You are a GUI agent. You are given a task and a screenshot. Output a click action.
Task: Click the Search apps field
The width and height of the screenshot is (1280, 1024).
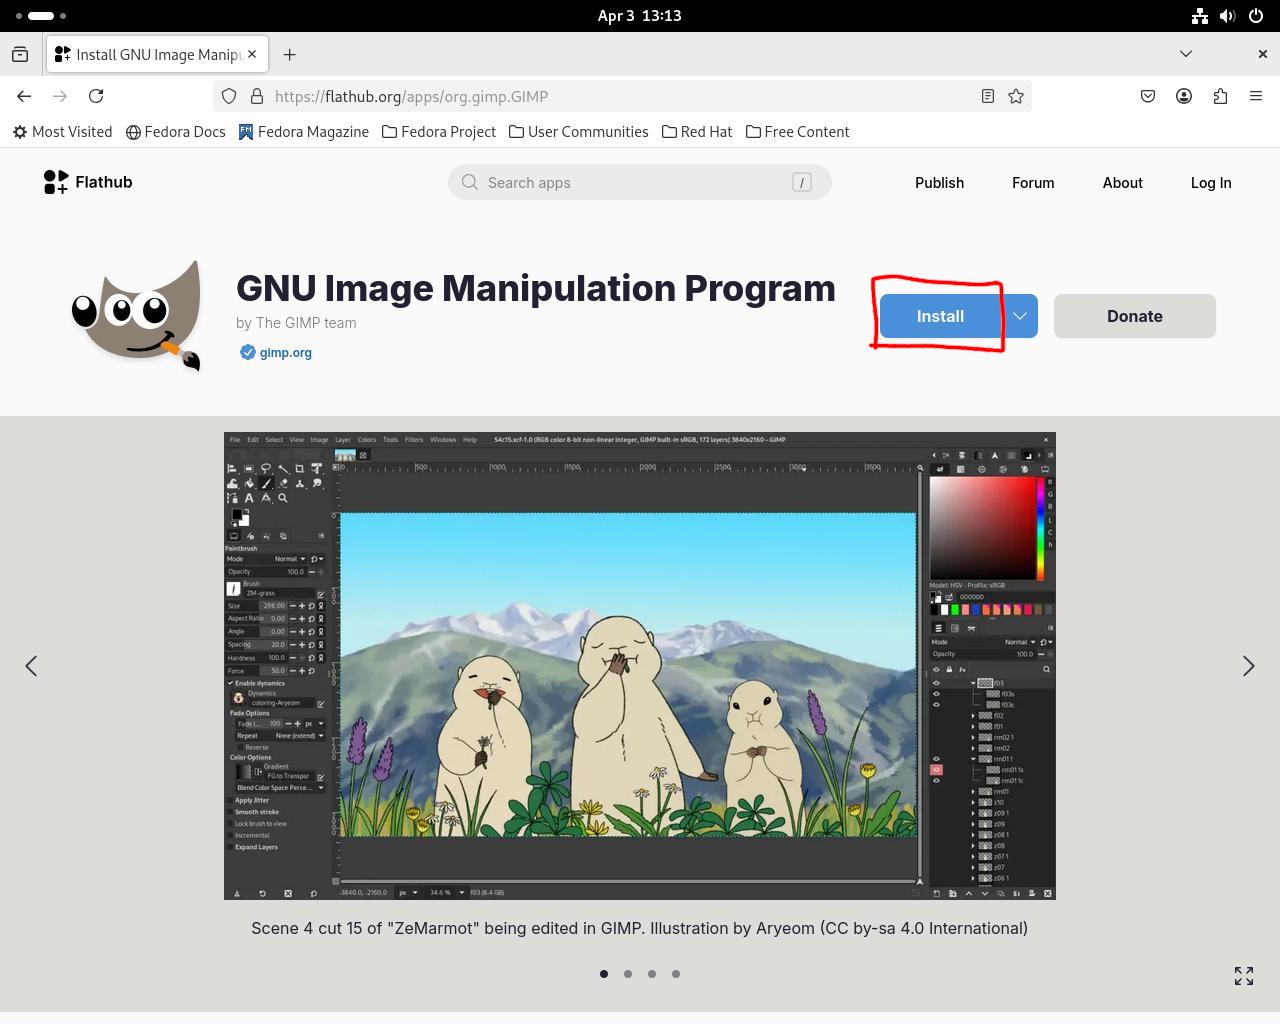coord(640,182)
